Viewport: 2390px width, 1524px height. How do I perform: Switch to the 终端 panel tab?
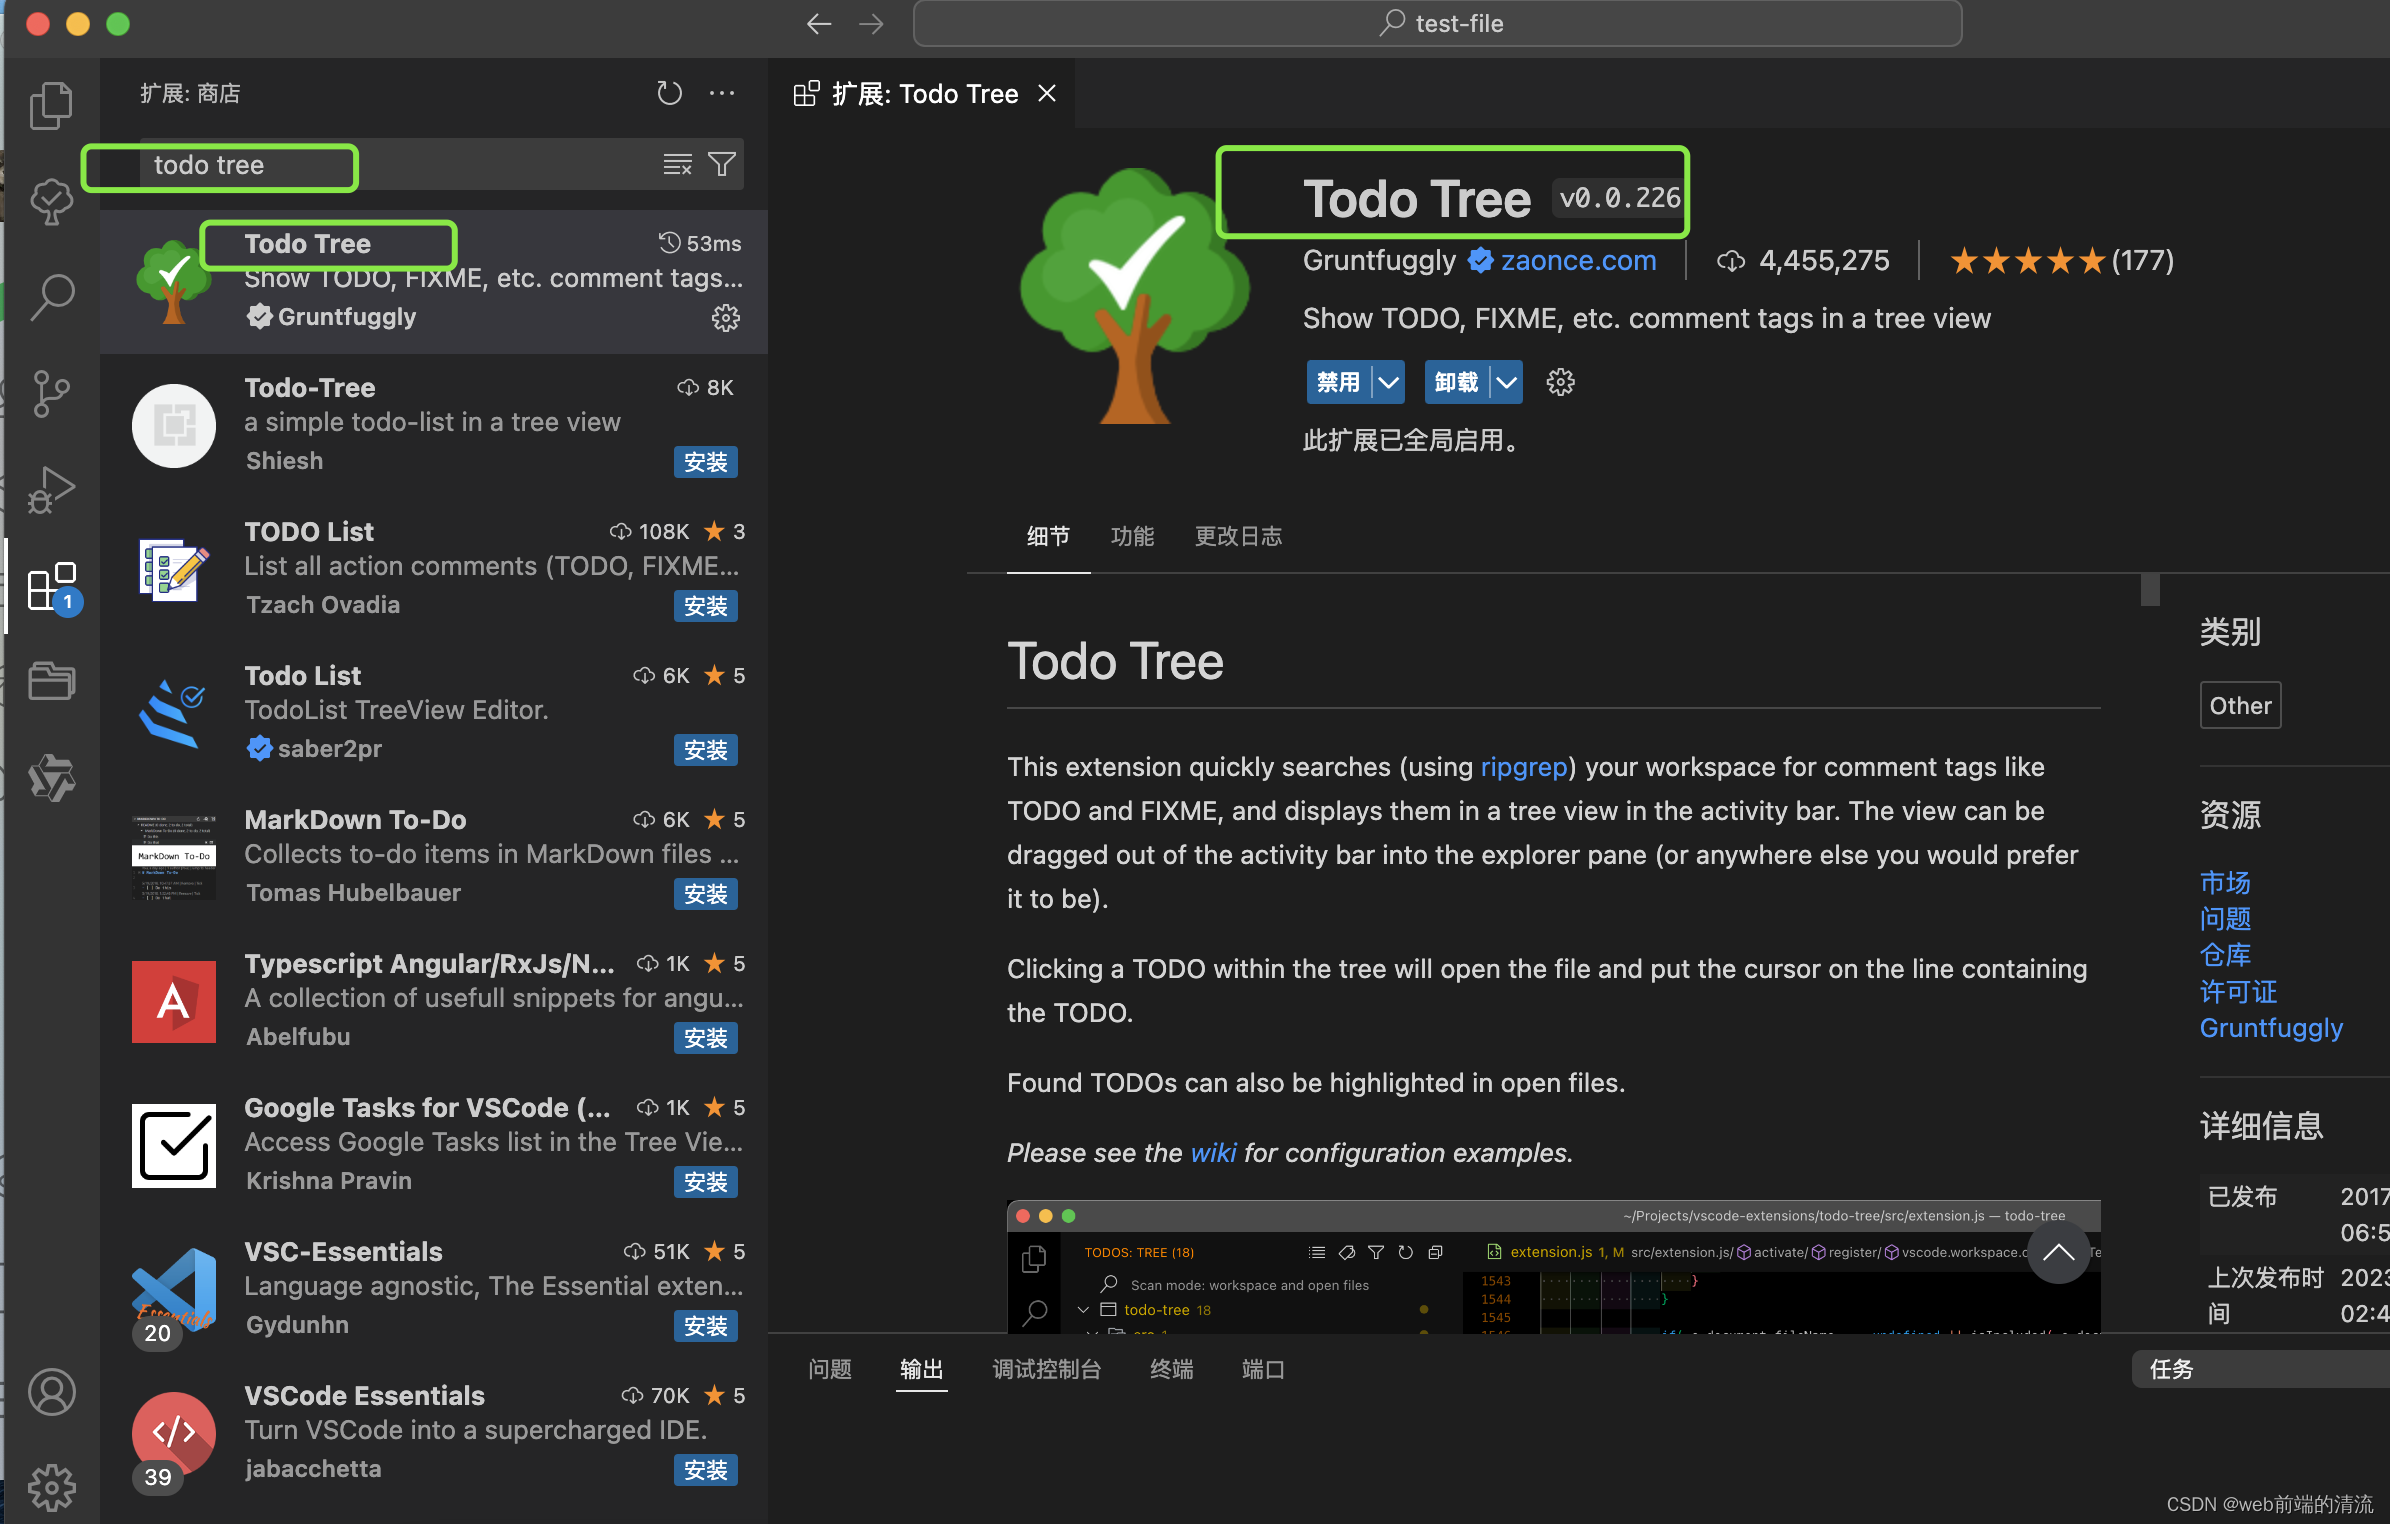(1171, 1369)
